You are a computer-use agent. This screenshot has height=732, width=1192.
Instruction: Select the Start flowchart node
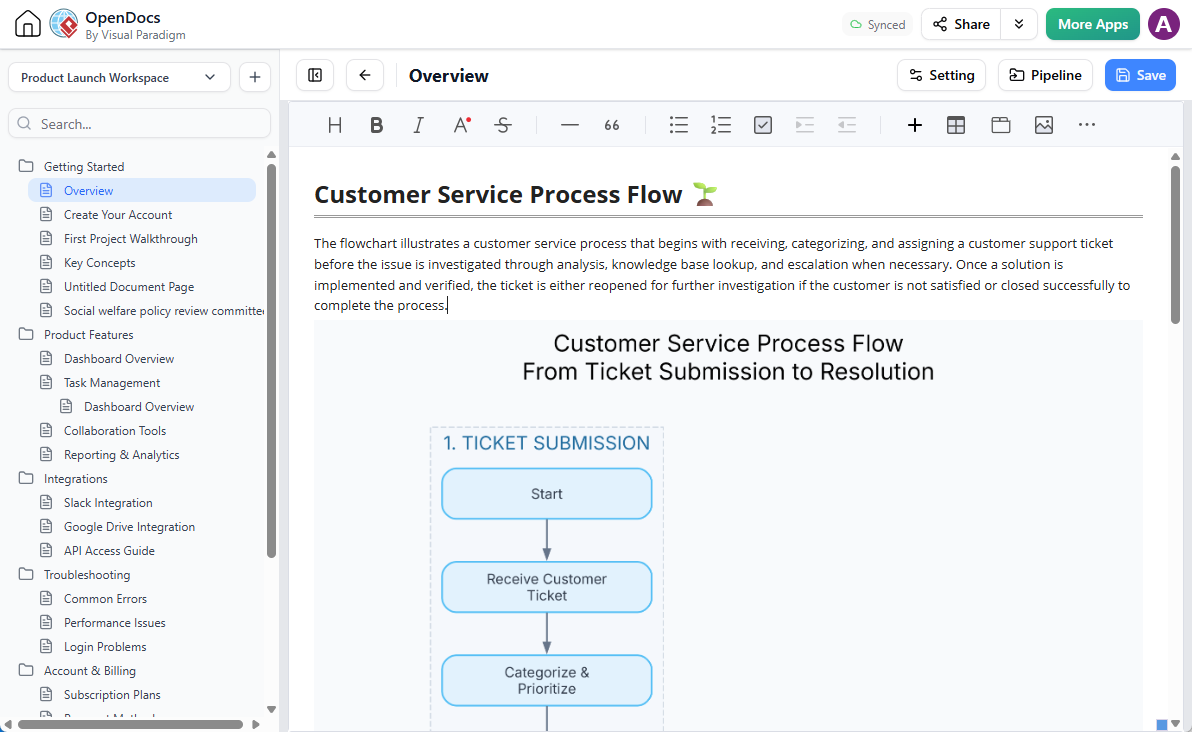point(547,493)
